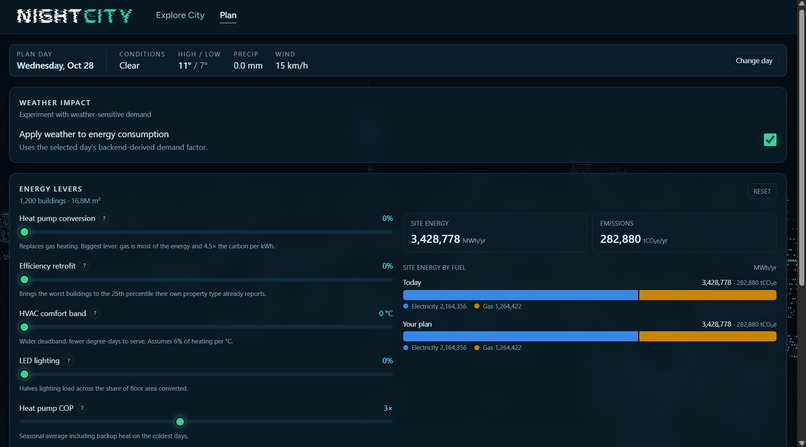Click the Energy Levers heading
Viewport: 806px width, 447px height.
point(50,189)
